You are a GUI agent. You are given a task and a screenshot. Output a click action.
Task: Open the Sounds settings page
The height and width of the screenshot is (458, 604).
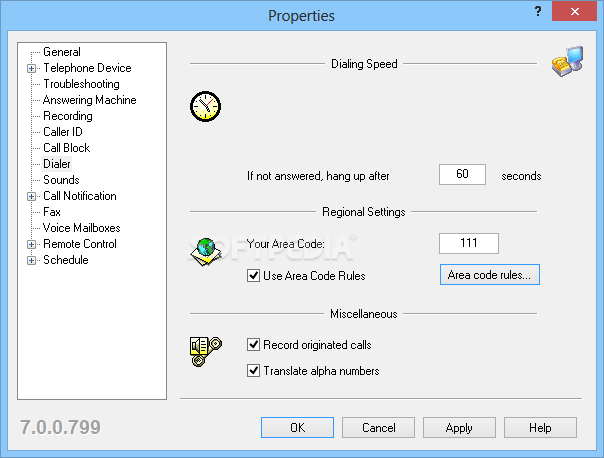pos(61,180)
